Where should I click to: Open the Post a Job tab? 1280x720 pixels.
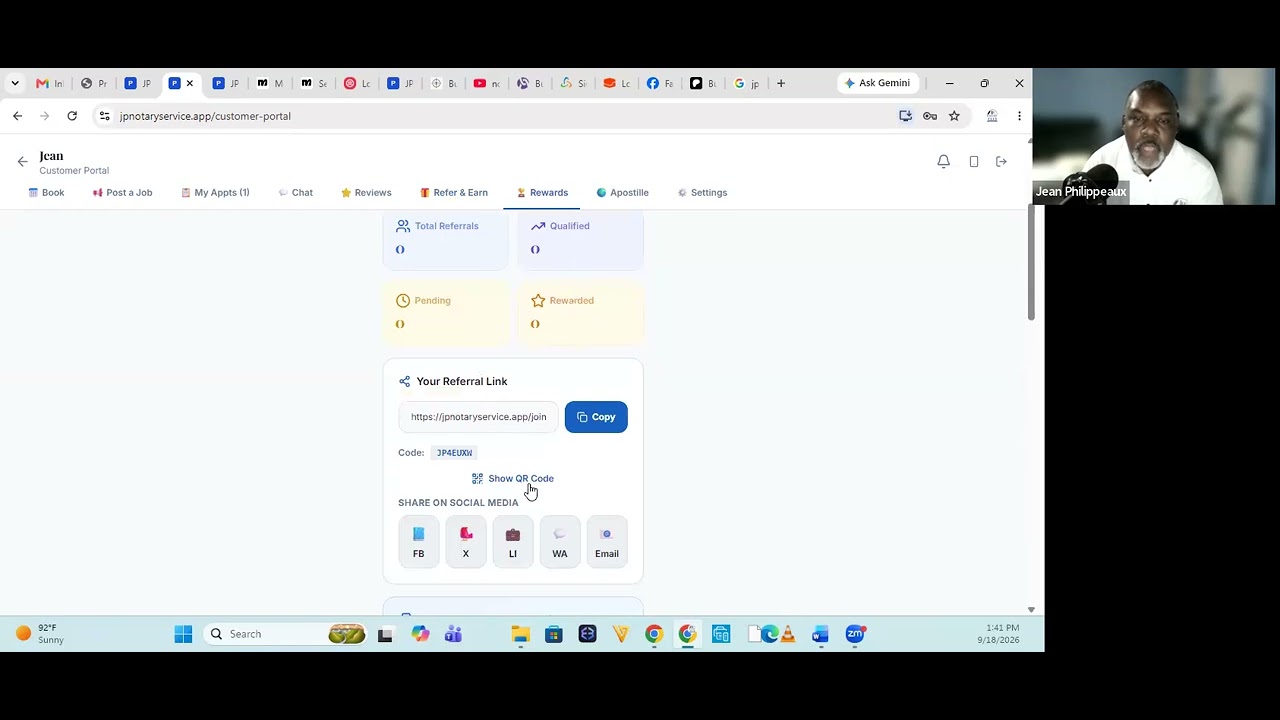pos(122,192)
